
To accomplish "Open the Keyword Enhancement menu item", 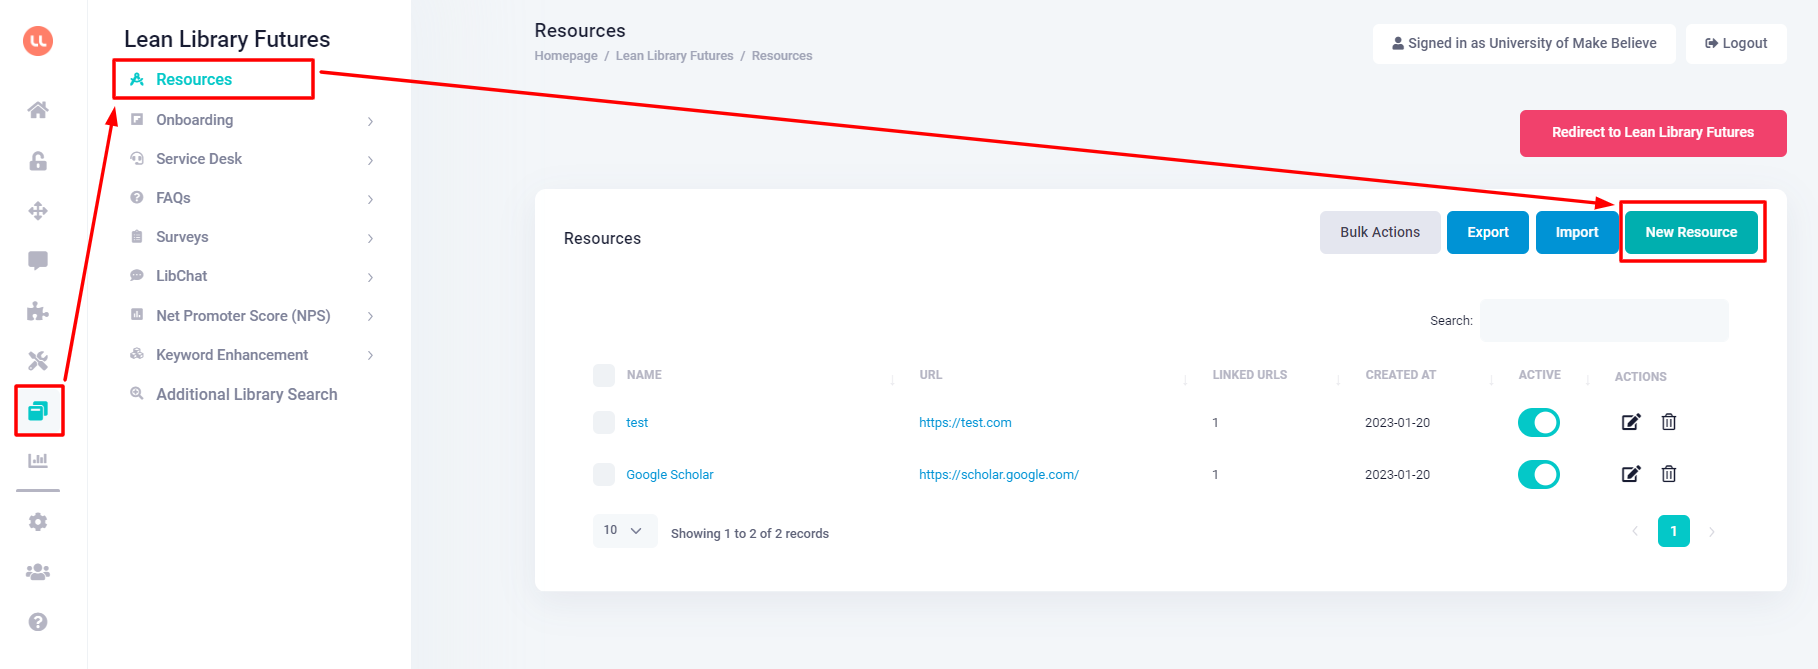I will [x=232, y=355].
